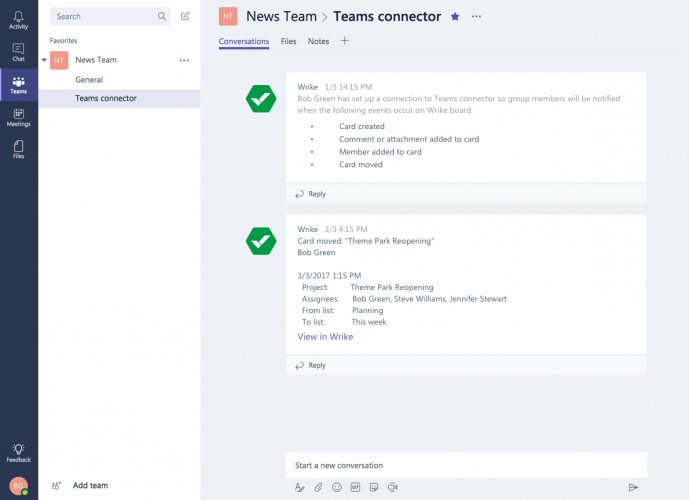Focus the Search box
The height and width of the screenshot is (500, 689).
pos(110,16)
